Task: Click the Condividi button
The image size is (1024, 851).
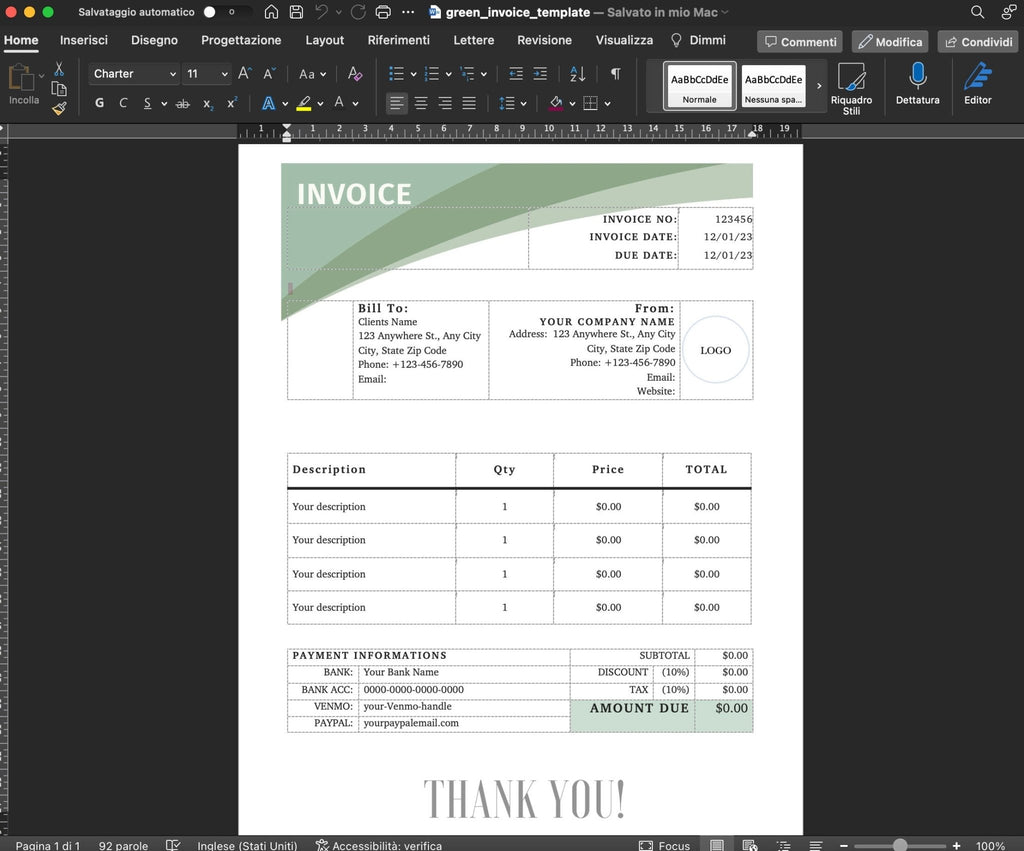Action: click(x=977, y=41)
